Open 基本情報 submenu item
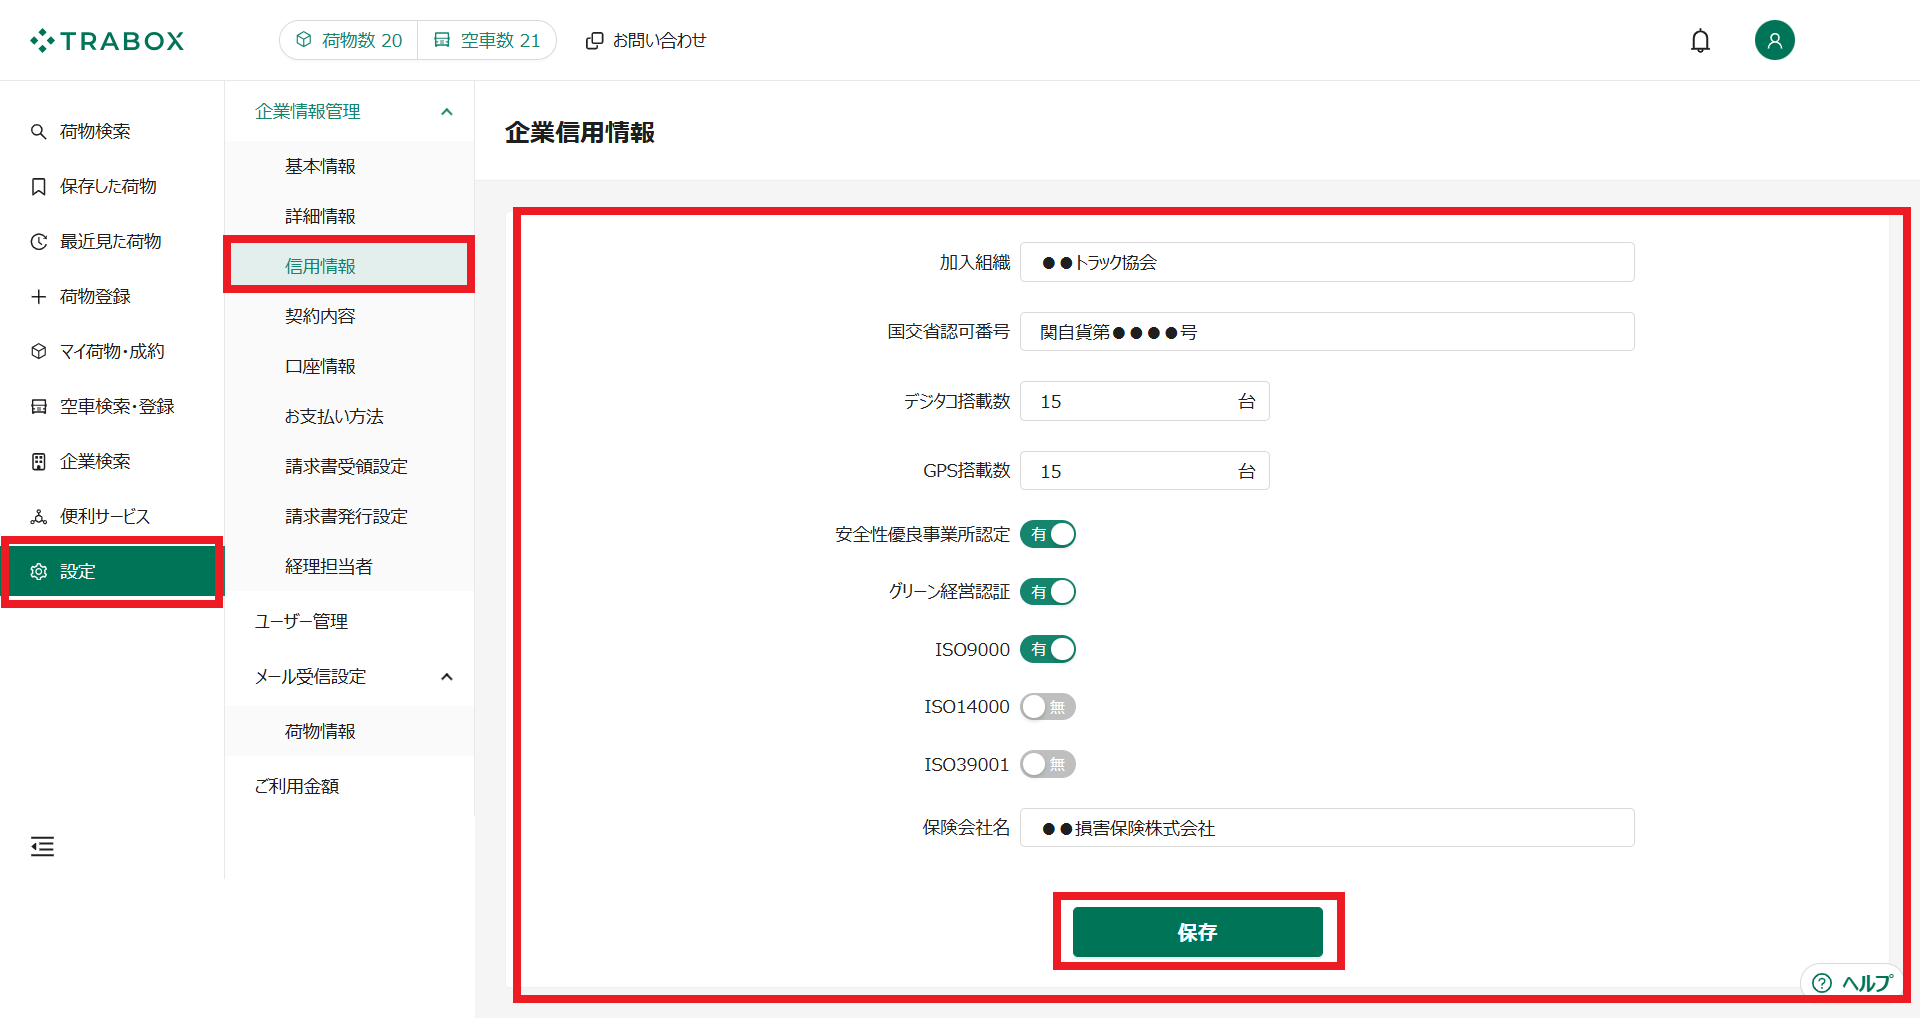 tap(349, 166)
